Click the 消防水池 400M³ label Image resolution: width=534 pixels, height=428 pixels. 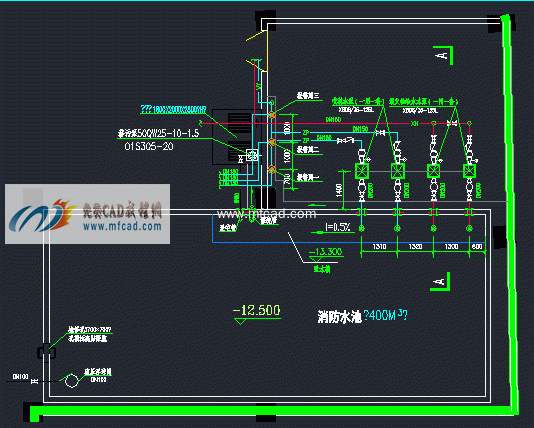point(362,316)
